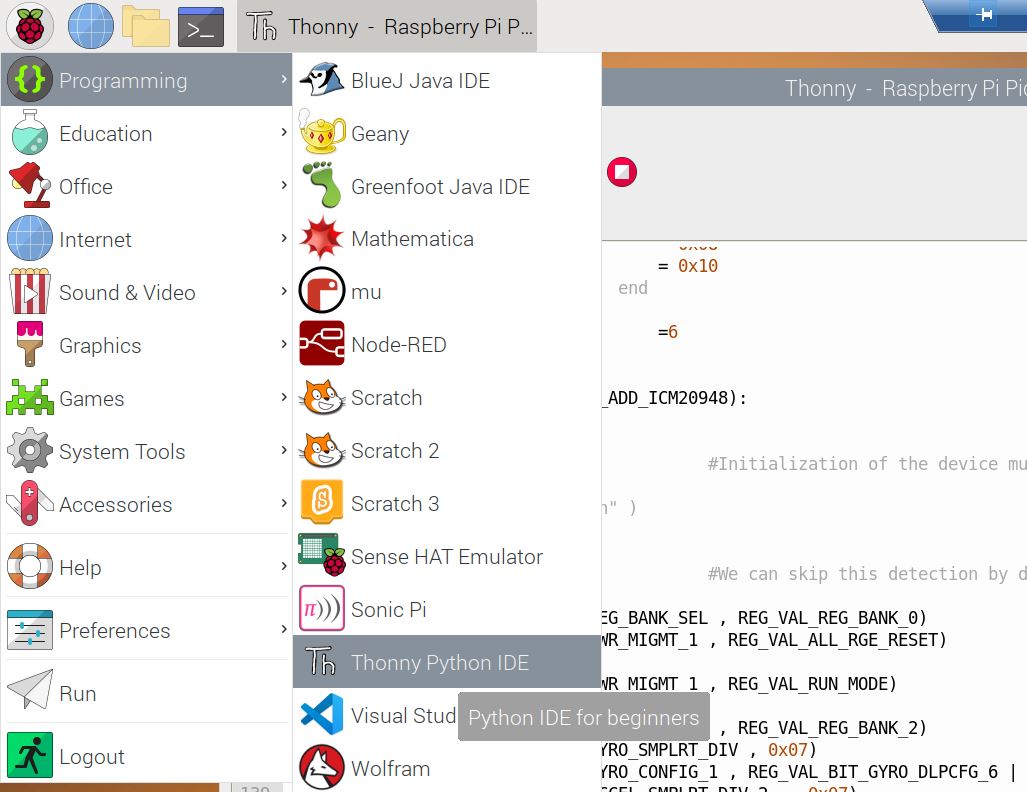Click the REG_VAL_BIT_GYRO_DLPCFG_6 text in the code

point(872,772)
